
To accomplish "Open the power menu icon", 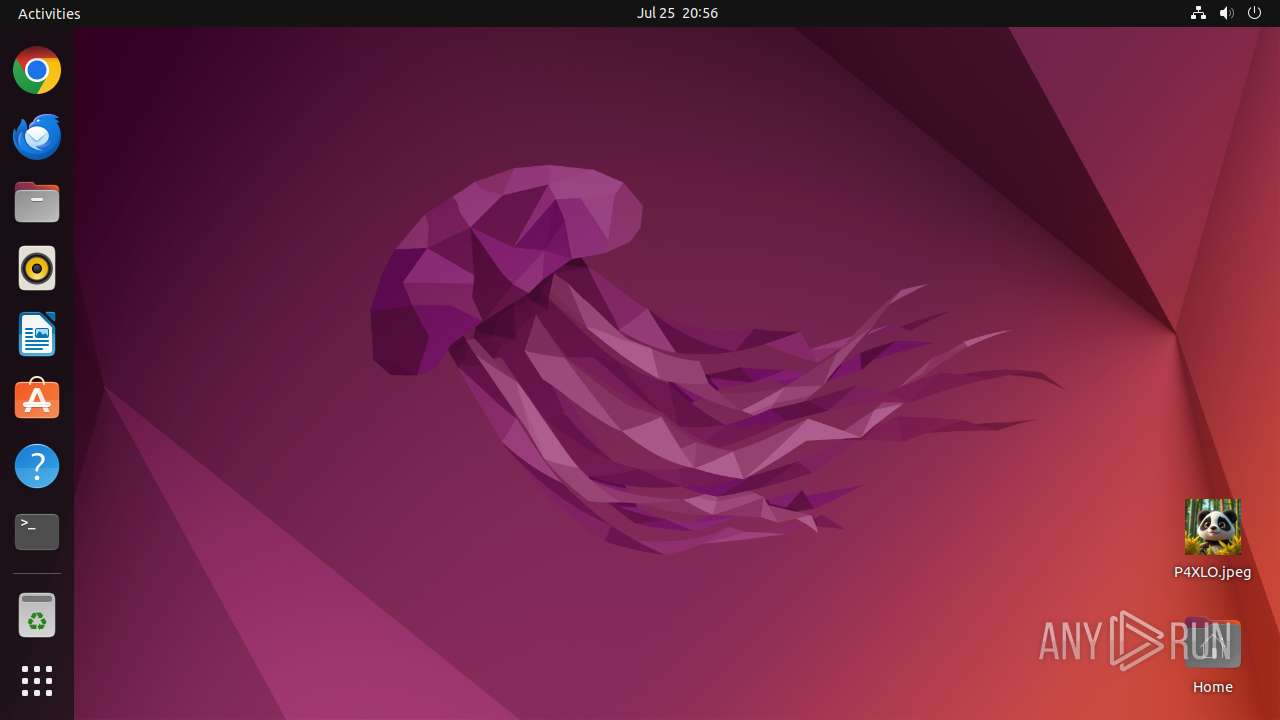I will [1255, 13].
